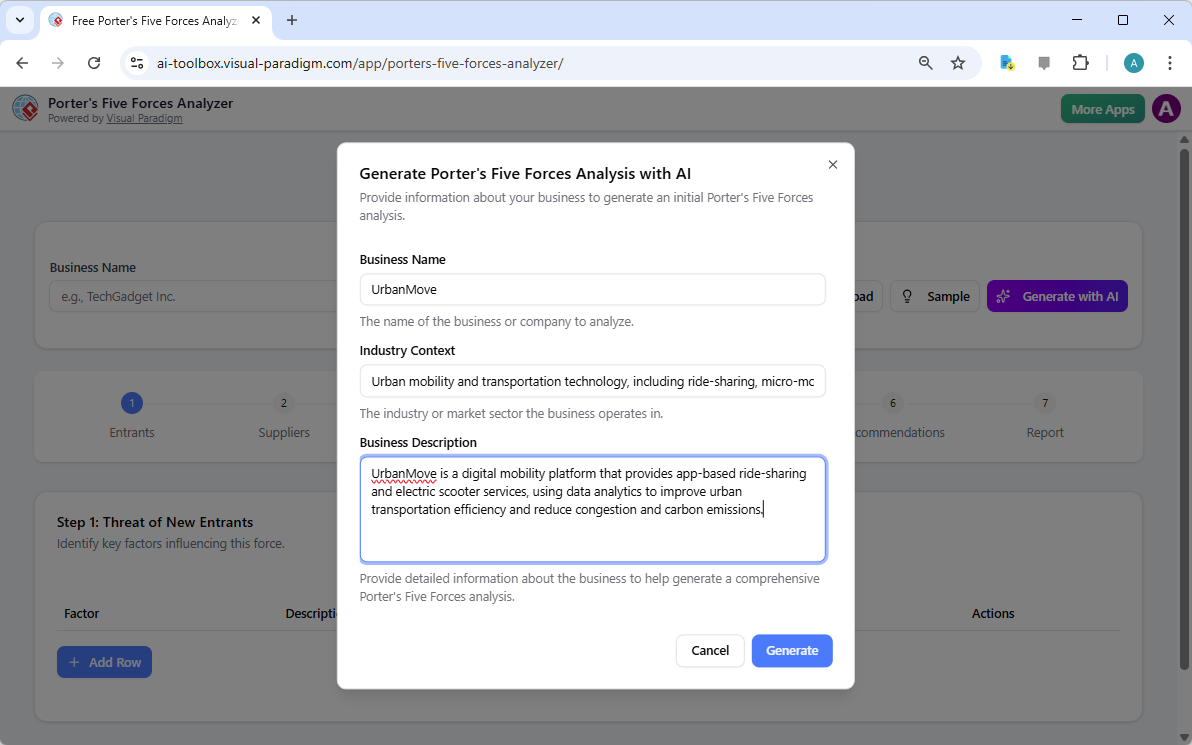Click the Generate with AI sparkle icon
This screenshot has width=1192, height=745.
pyautogui.click(x=1004, y=296)
